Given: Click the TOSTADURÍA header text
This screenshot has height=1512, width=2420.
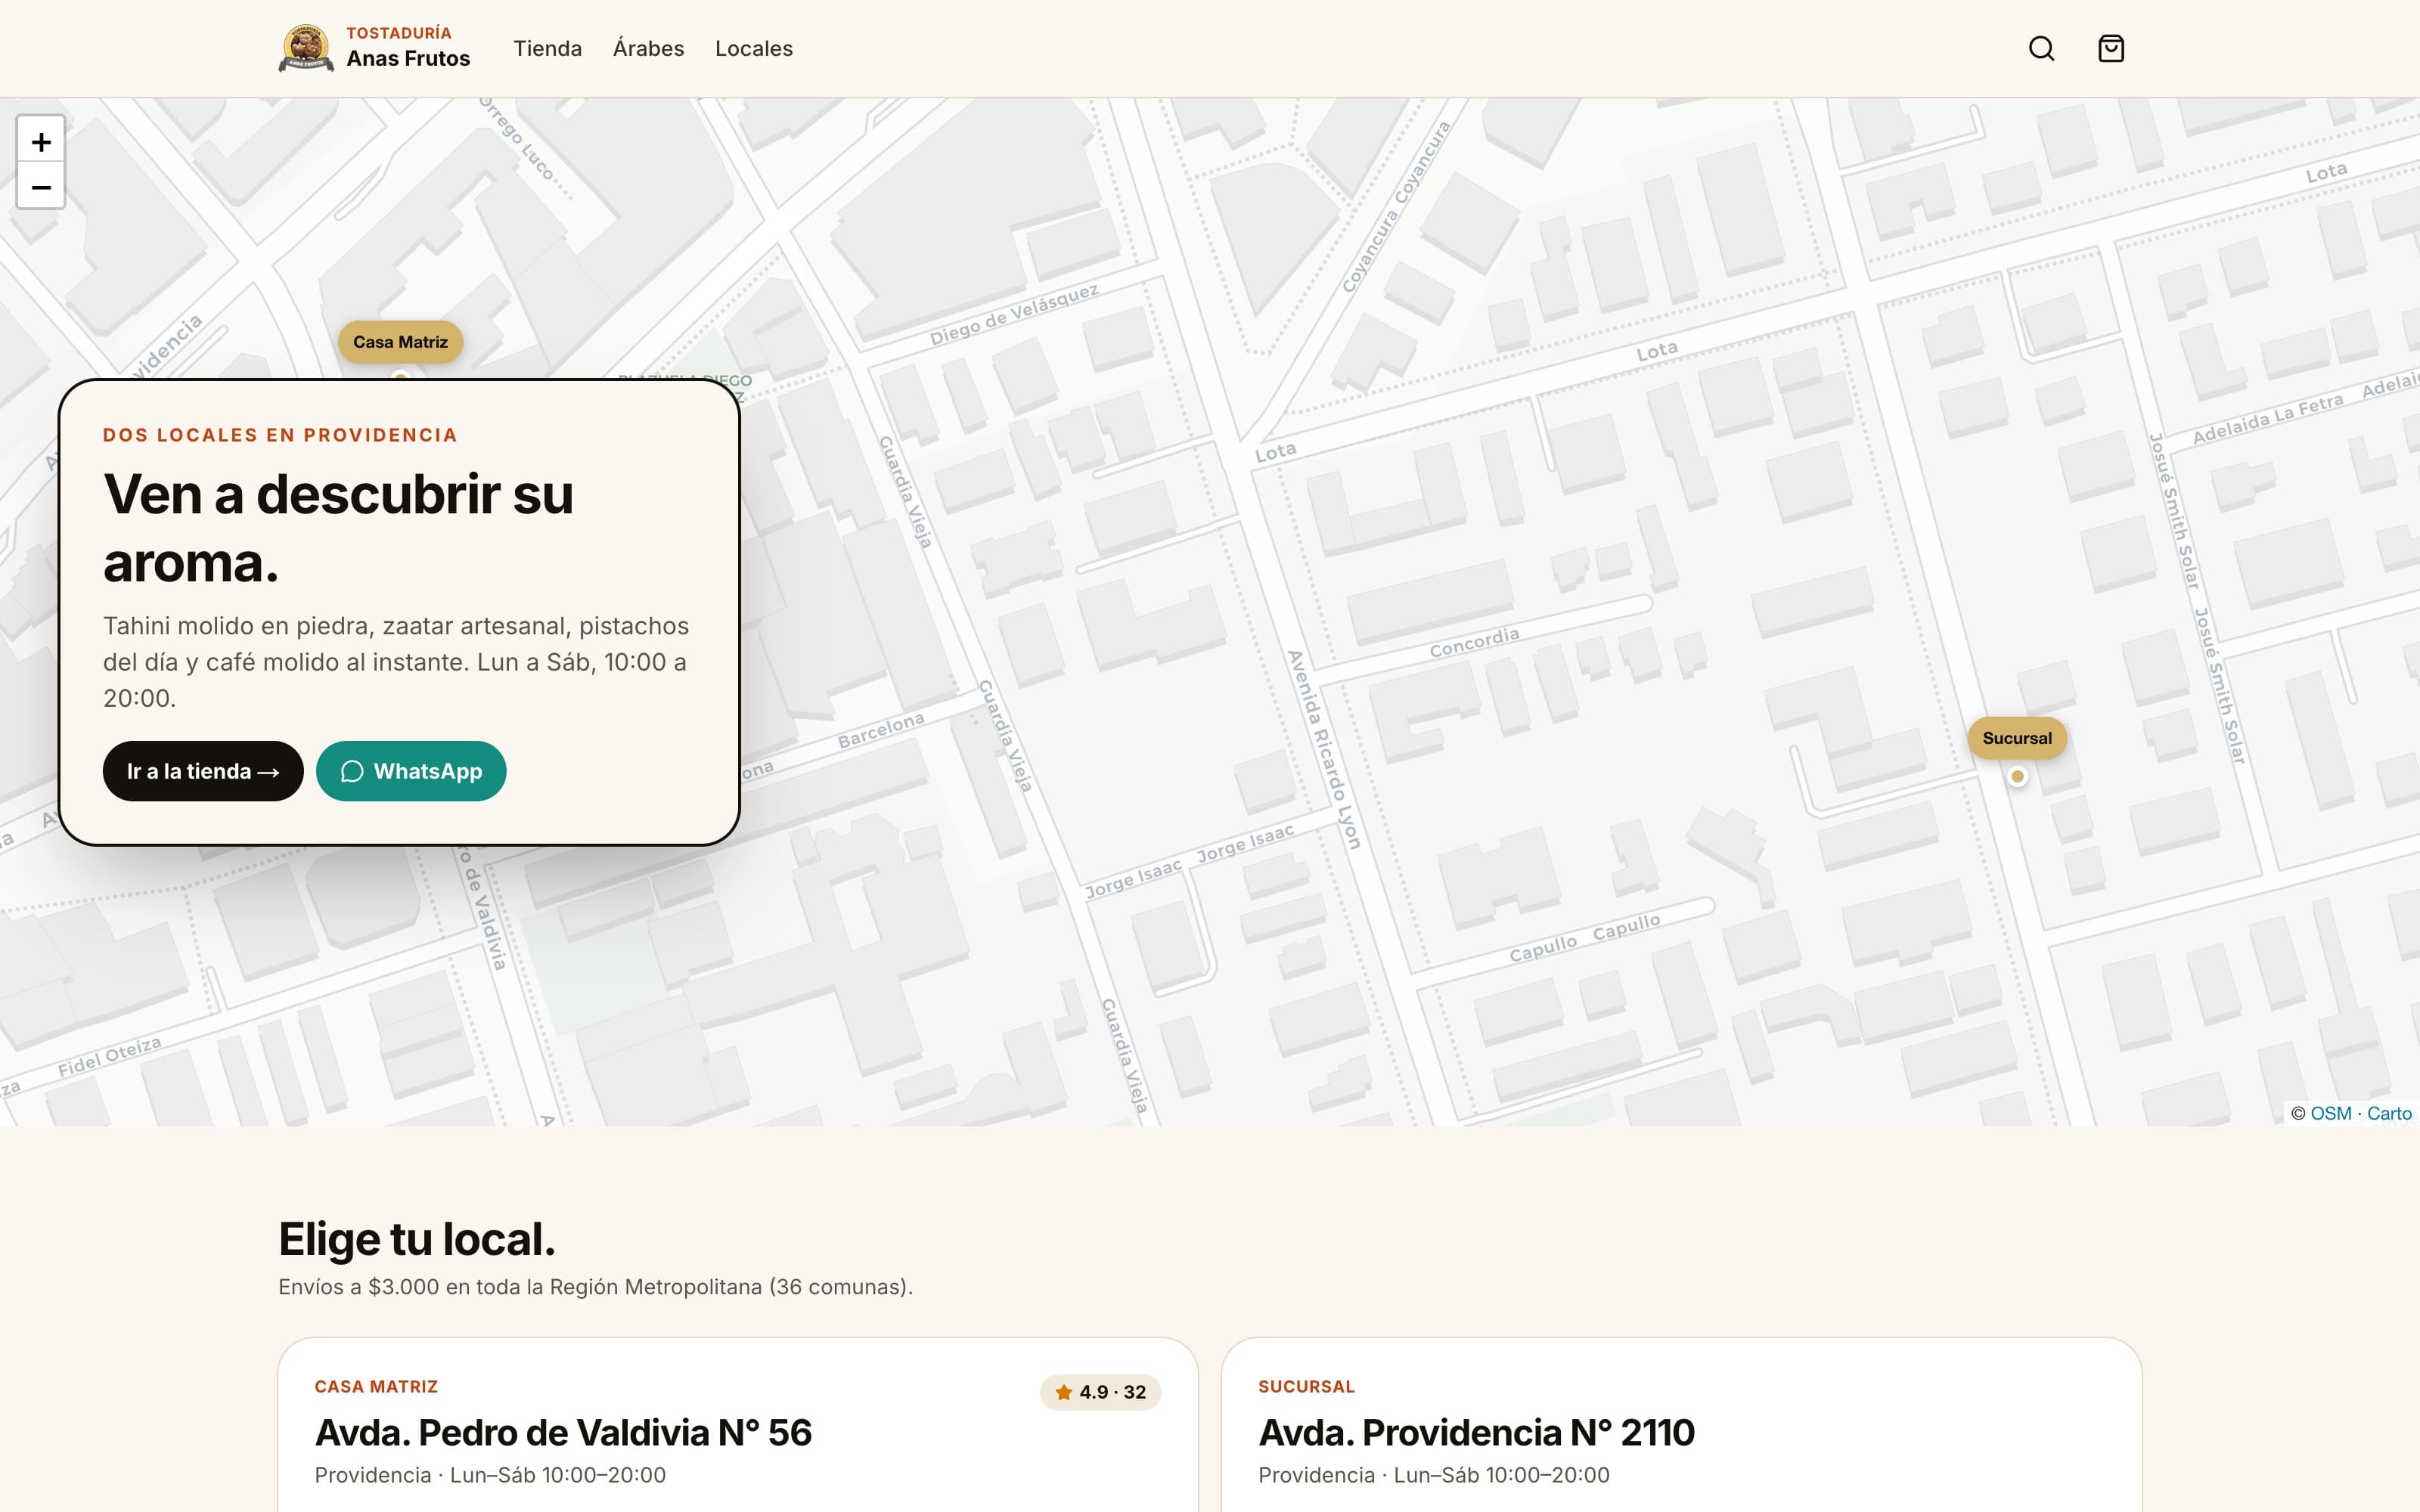Looking at the screenshot, I should 399,33.
